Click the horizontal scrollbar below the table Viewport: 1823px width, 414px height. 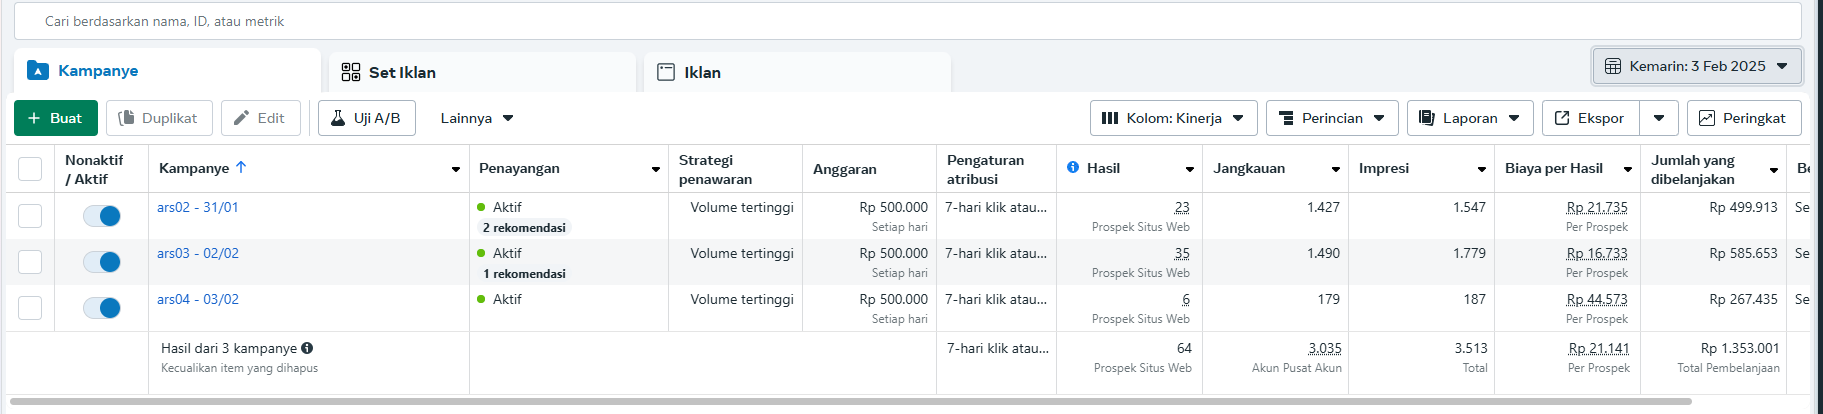(850, 401)
